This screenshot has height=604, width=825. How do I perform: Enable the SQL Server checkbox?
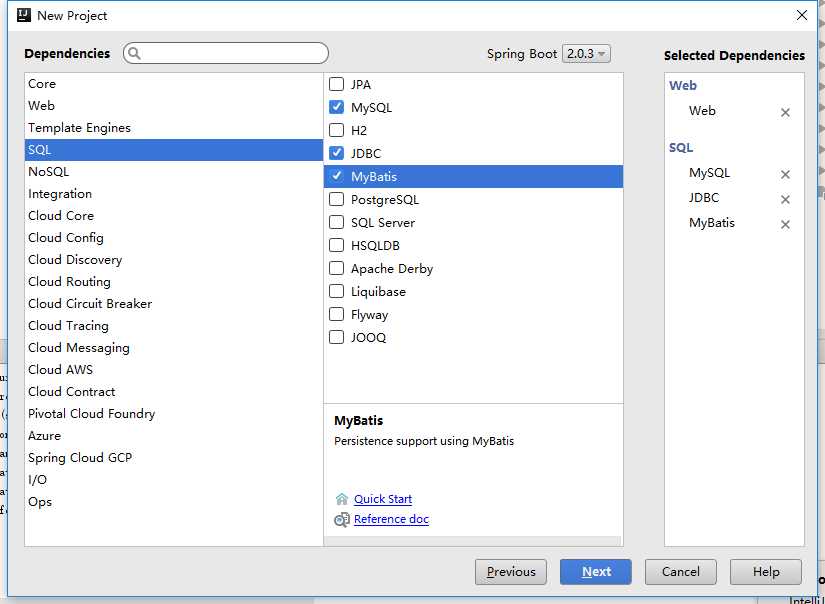tap(336, 223)
